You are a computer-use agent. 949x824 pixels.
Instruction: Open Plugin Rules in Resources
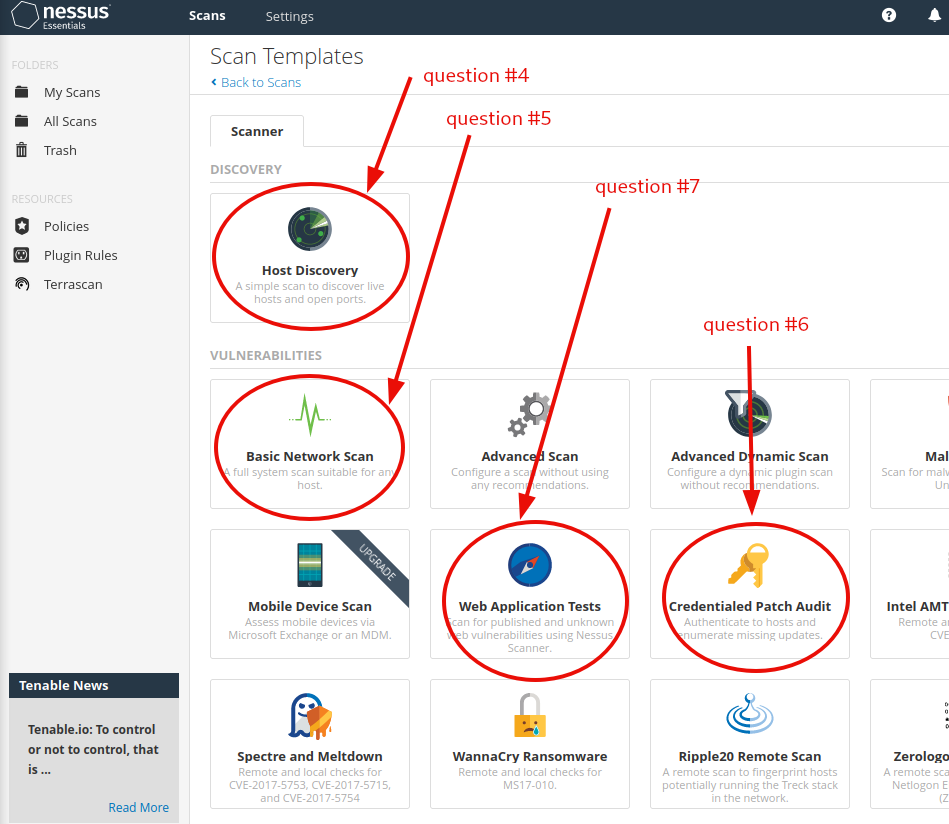pos(80,255)
